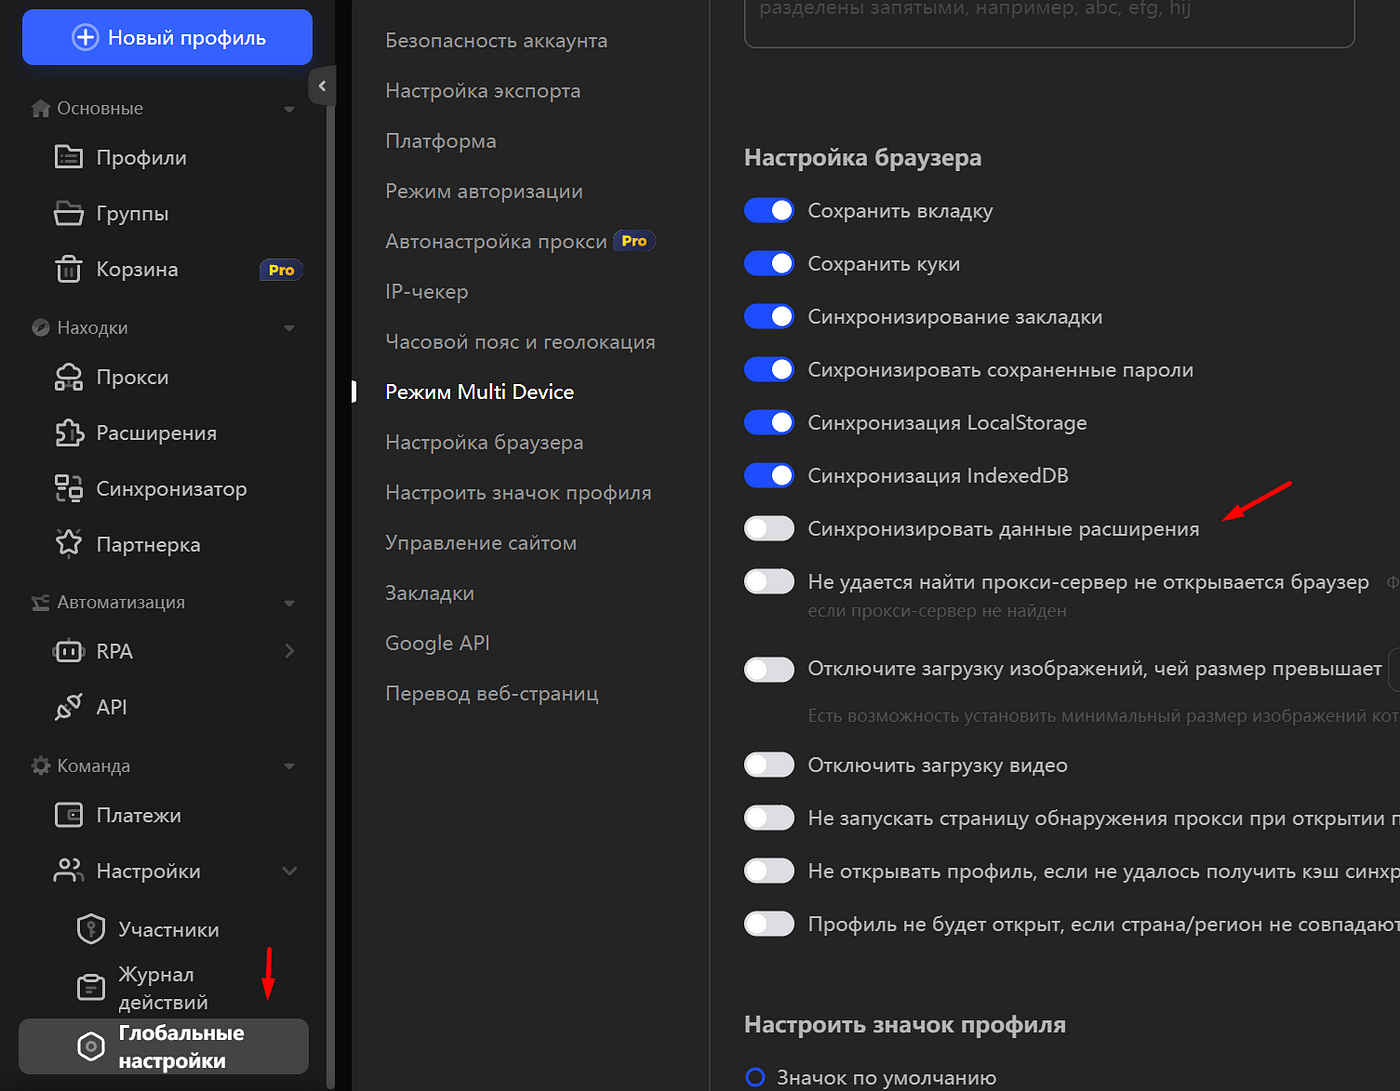Click the star icon beside Партнерка
The width and height of the screenshot is (1400, 1091).
pyautogui.click(x=68, y=543)
